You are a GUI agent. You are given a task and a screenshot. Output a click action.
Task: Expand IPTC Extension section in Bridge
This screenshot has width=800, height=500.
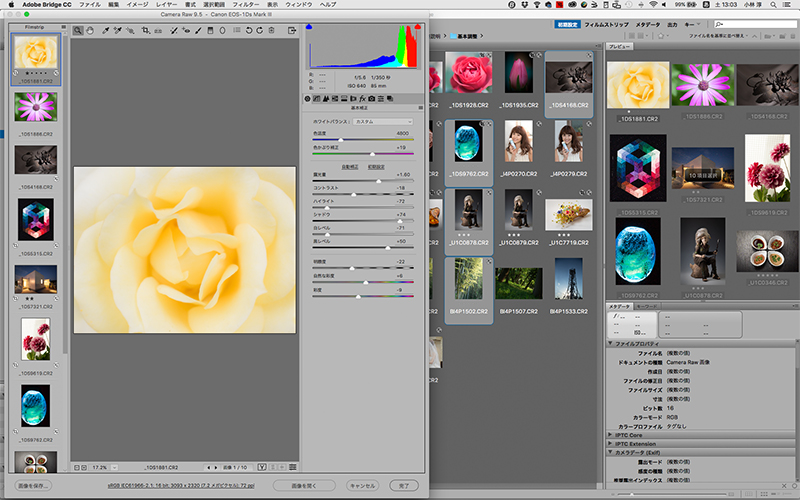[610, 443]
